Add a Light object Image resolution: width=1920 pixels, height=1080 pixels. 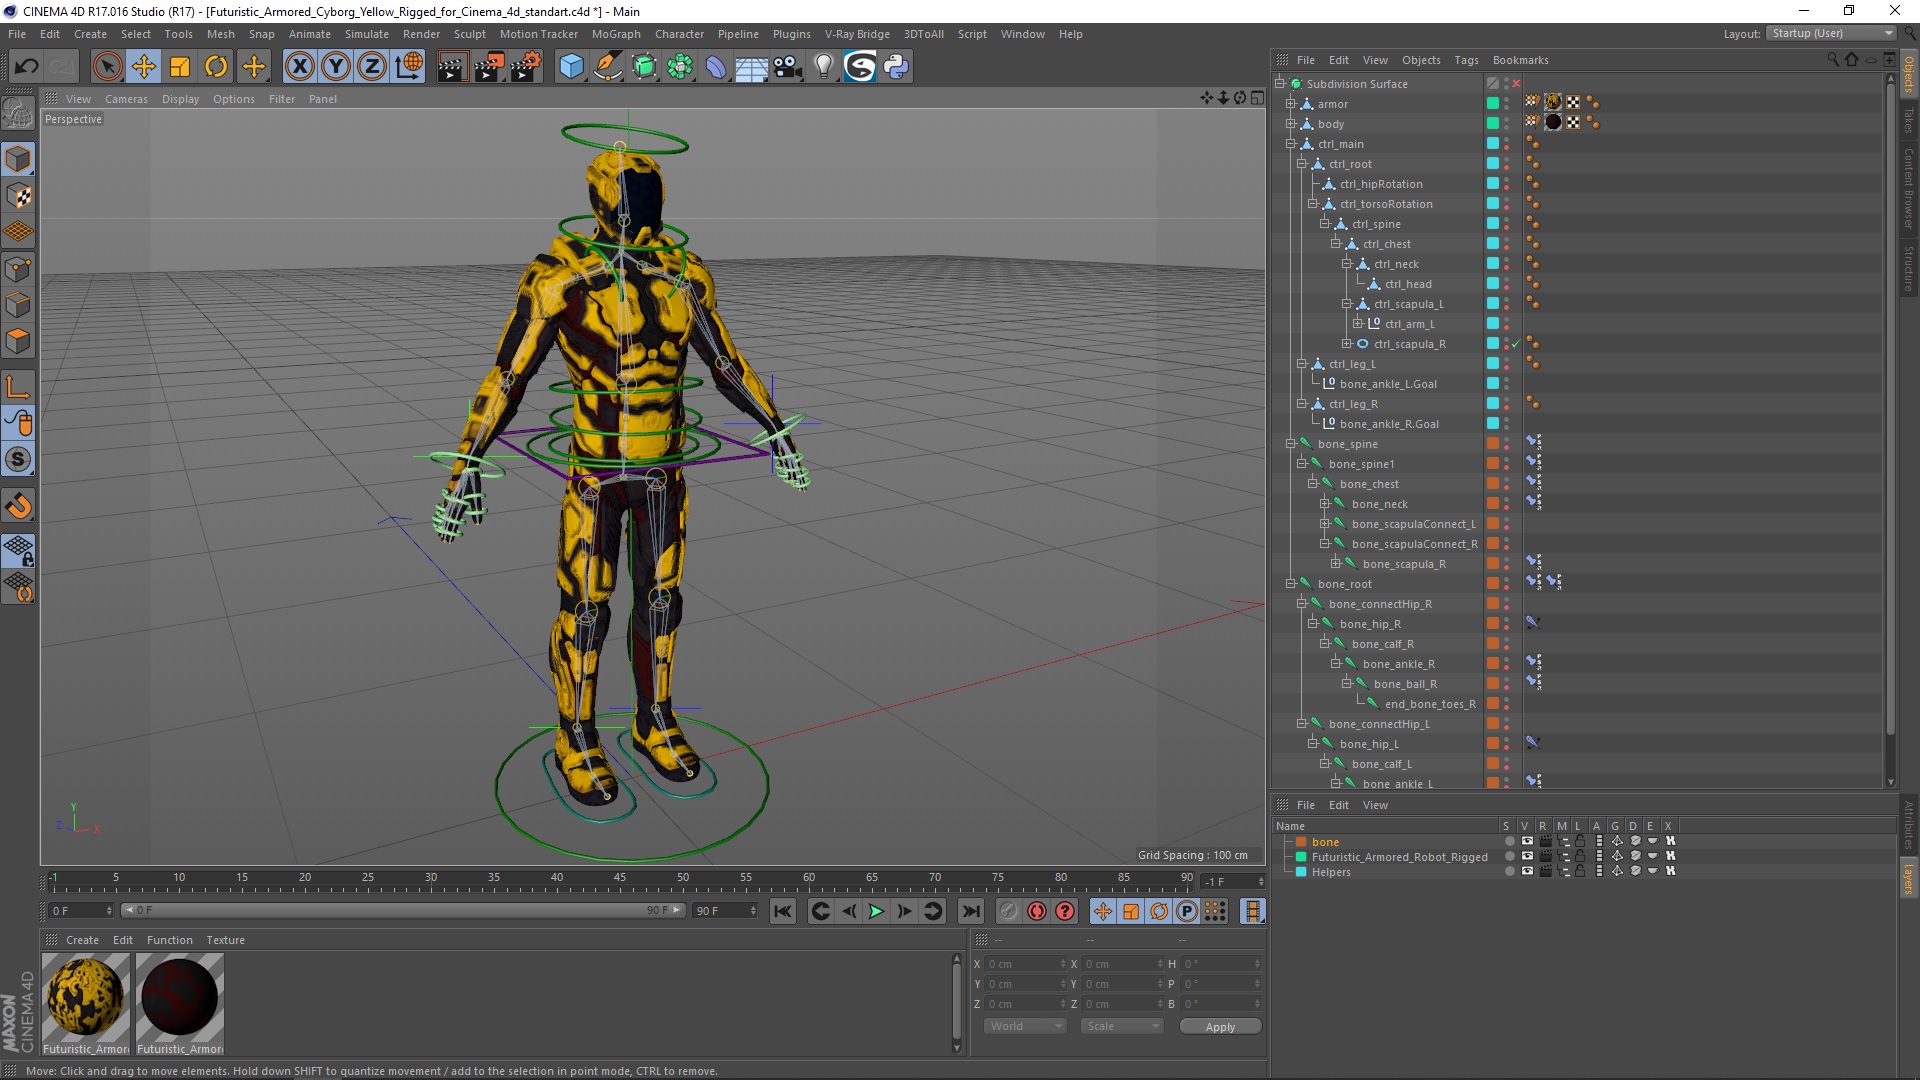824,67
